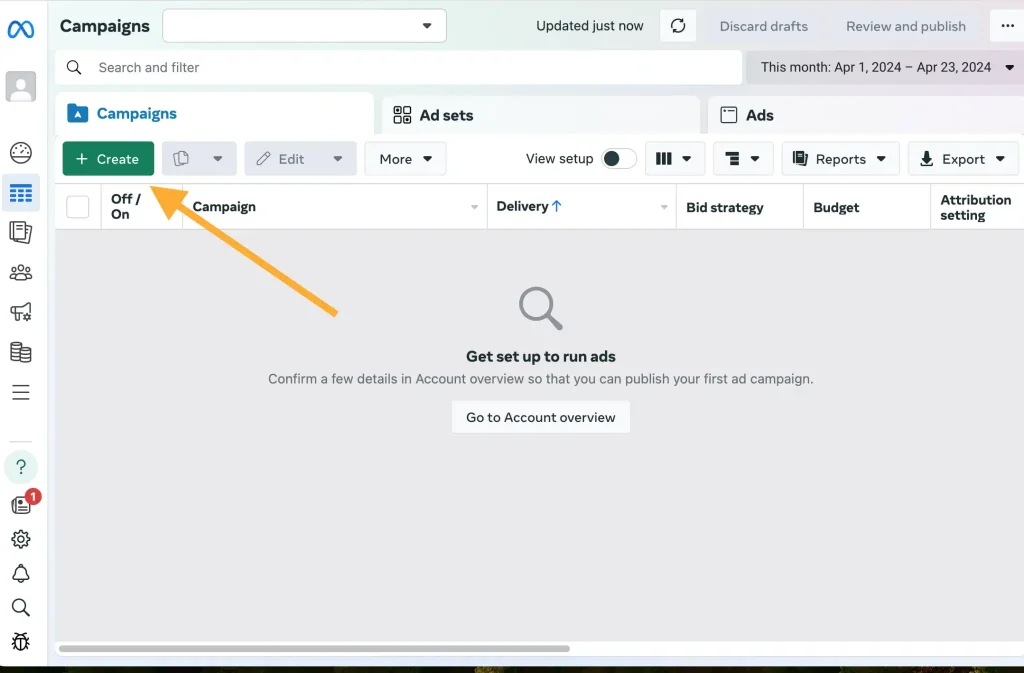Open Notifications bell icon
Viewport: 1024px width, 673px height.
pos(20,574)
